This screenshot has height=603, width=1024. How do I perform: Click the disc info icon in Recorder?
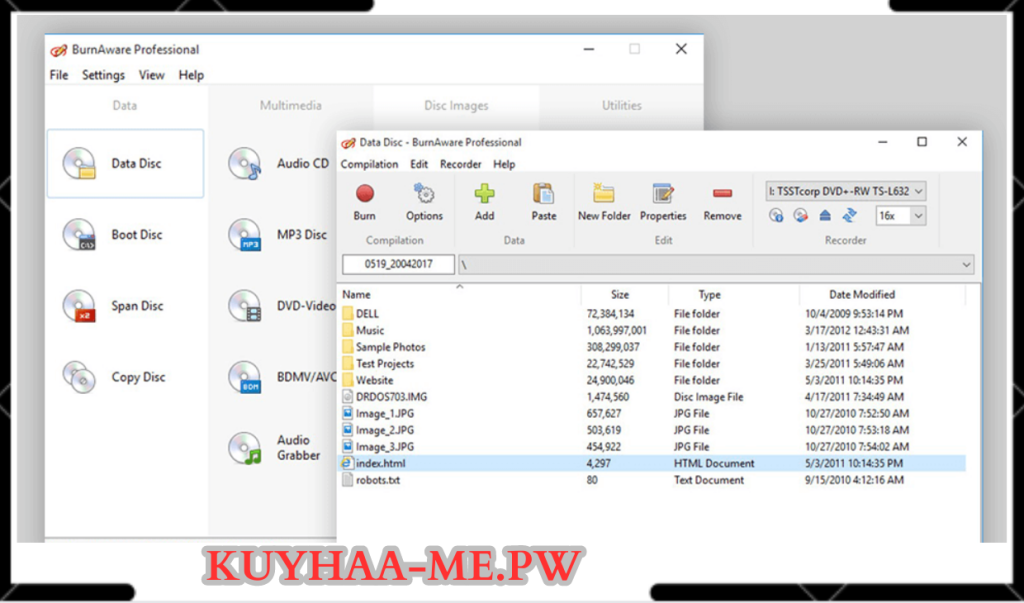pos(776,216)
